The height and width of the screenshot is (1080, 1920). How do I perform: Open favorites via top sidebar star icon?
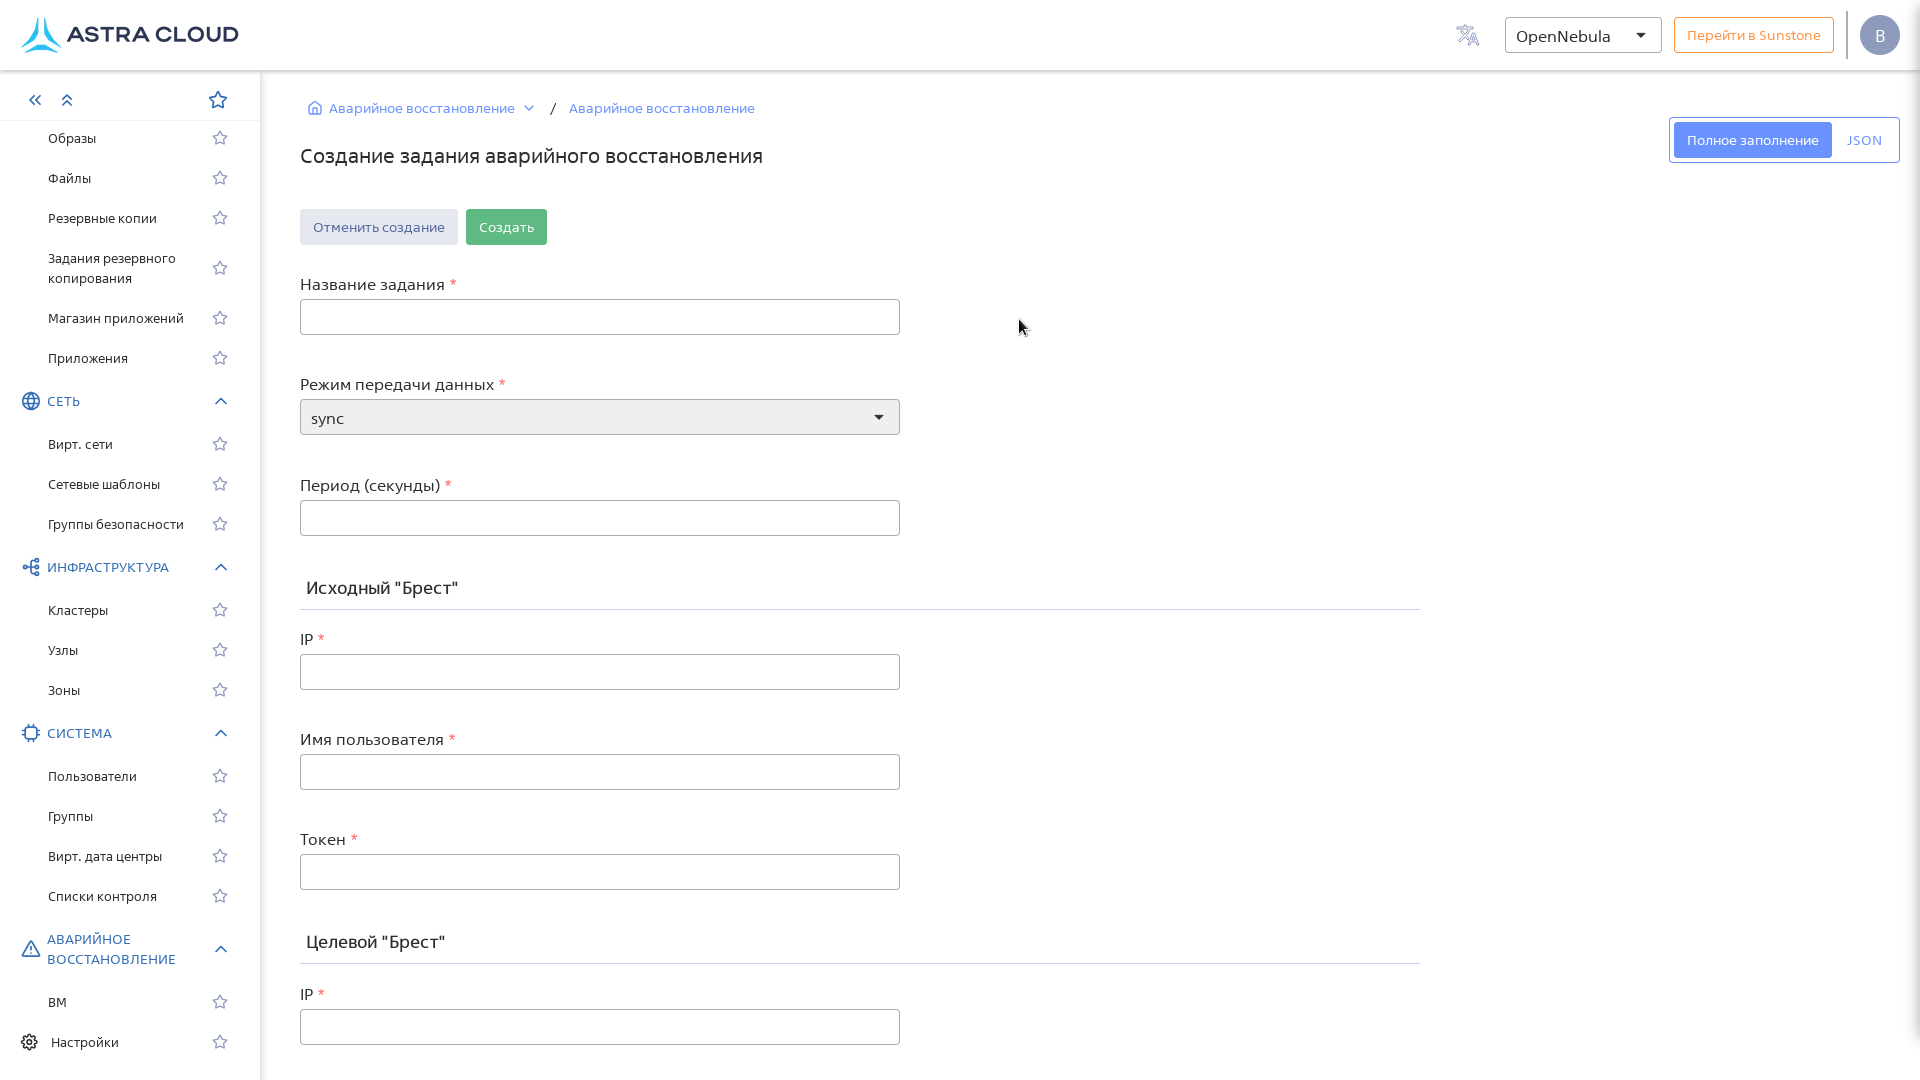218,100
